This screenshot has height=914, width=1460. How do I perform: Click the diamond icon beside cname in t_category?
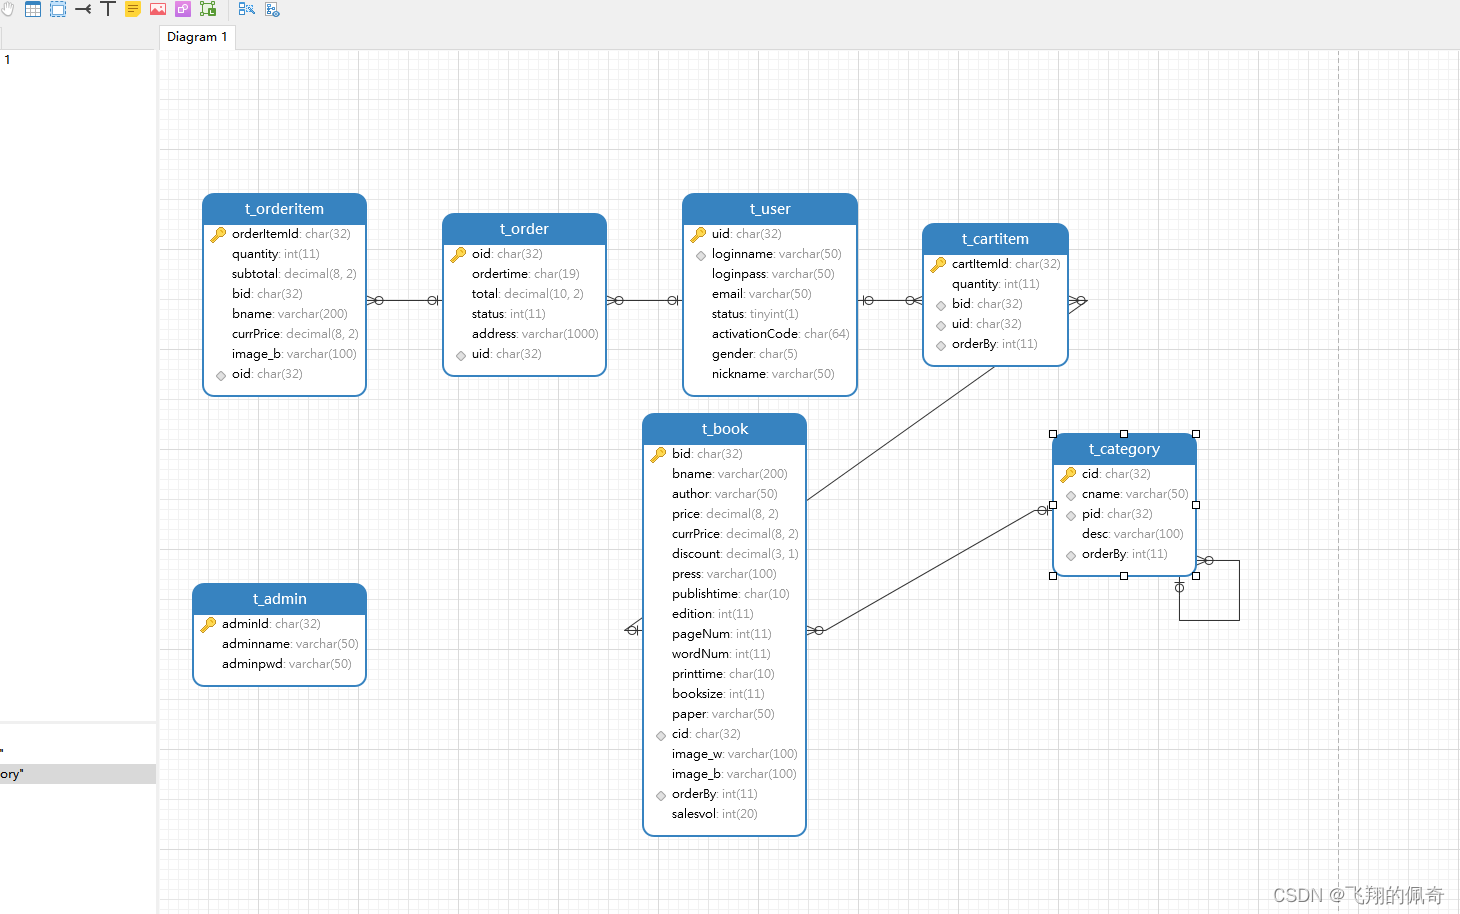tap(1071, 496)
